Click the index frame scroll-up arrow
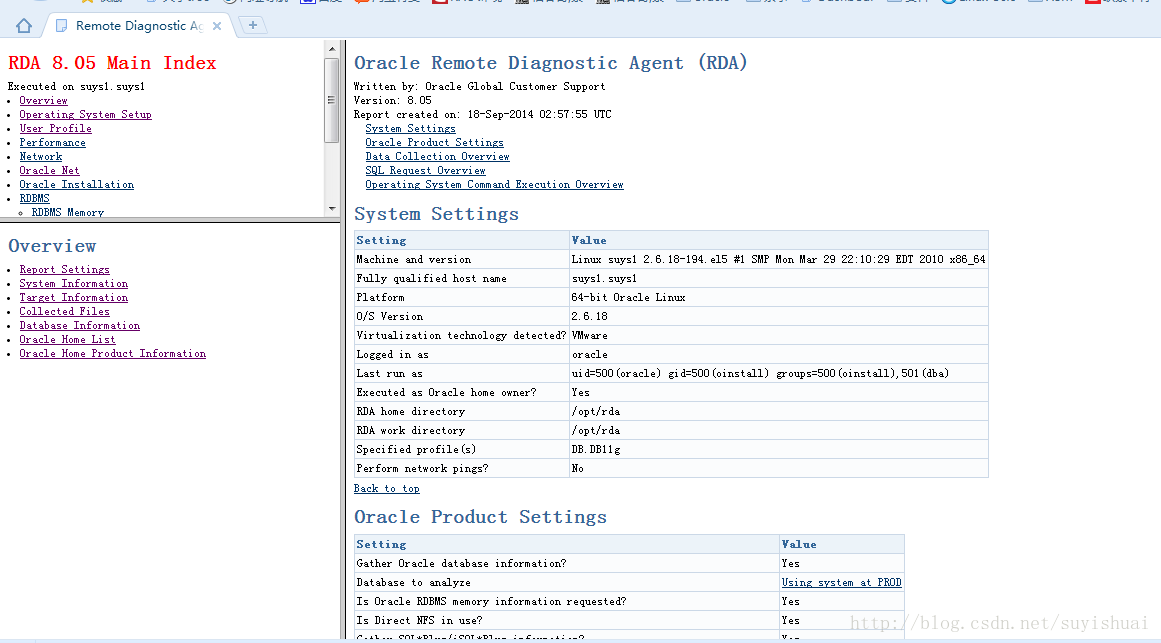This screenshot has width=1161, height=643. [x=332, y=49]
